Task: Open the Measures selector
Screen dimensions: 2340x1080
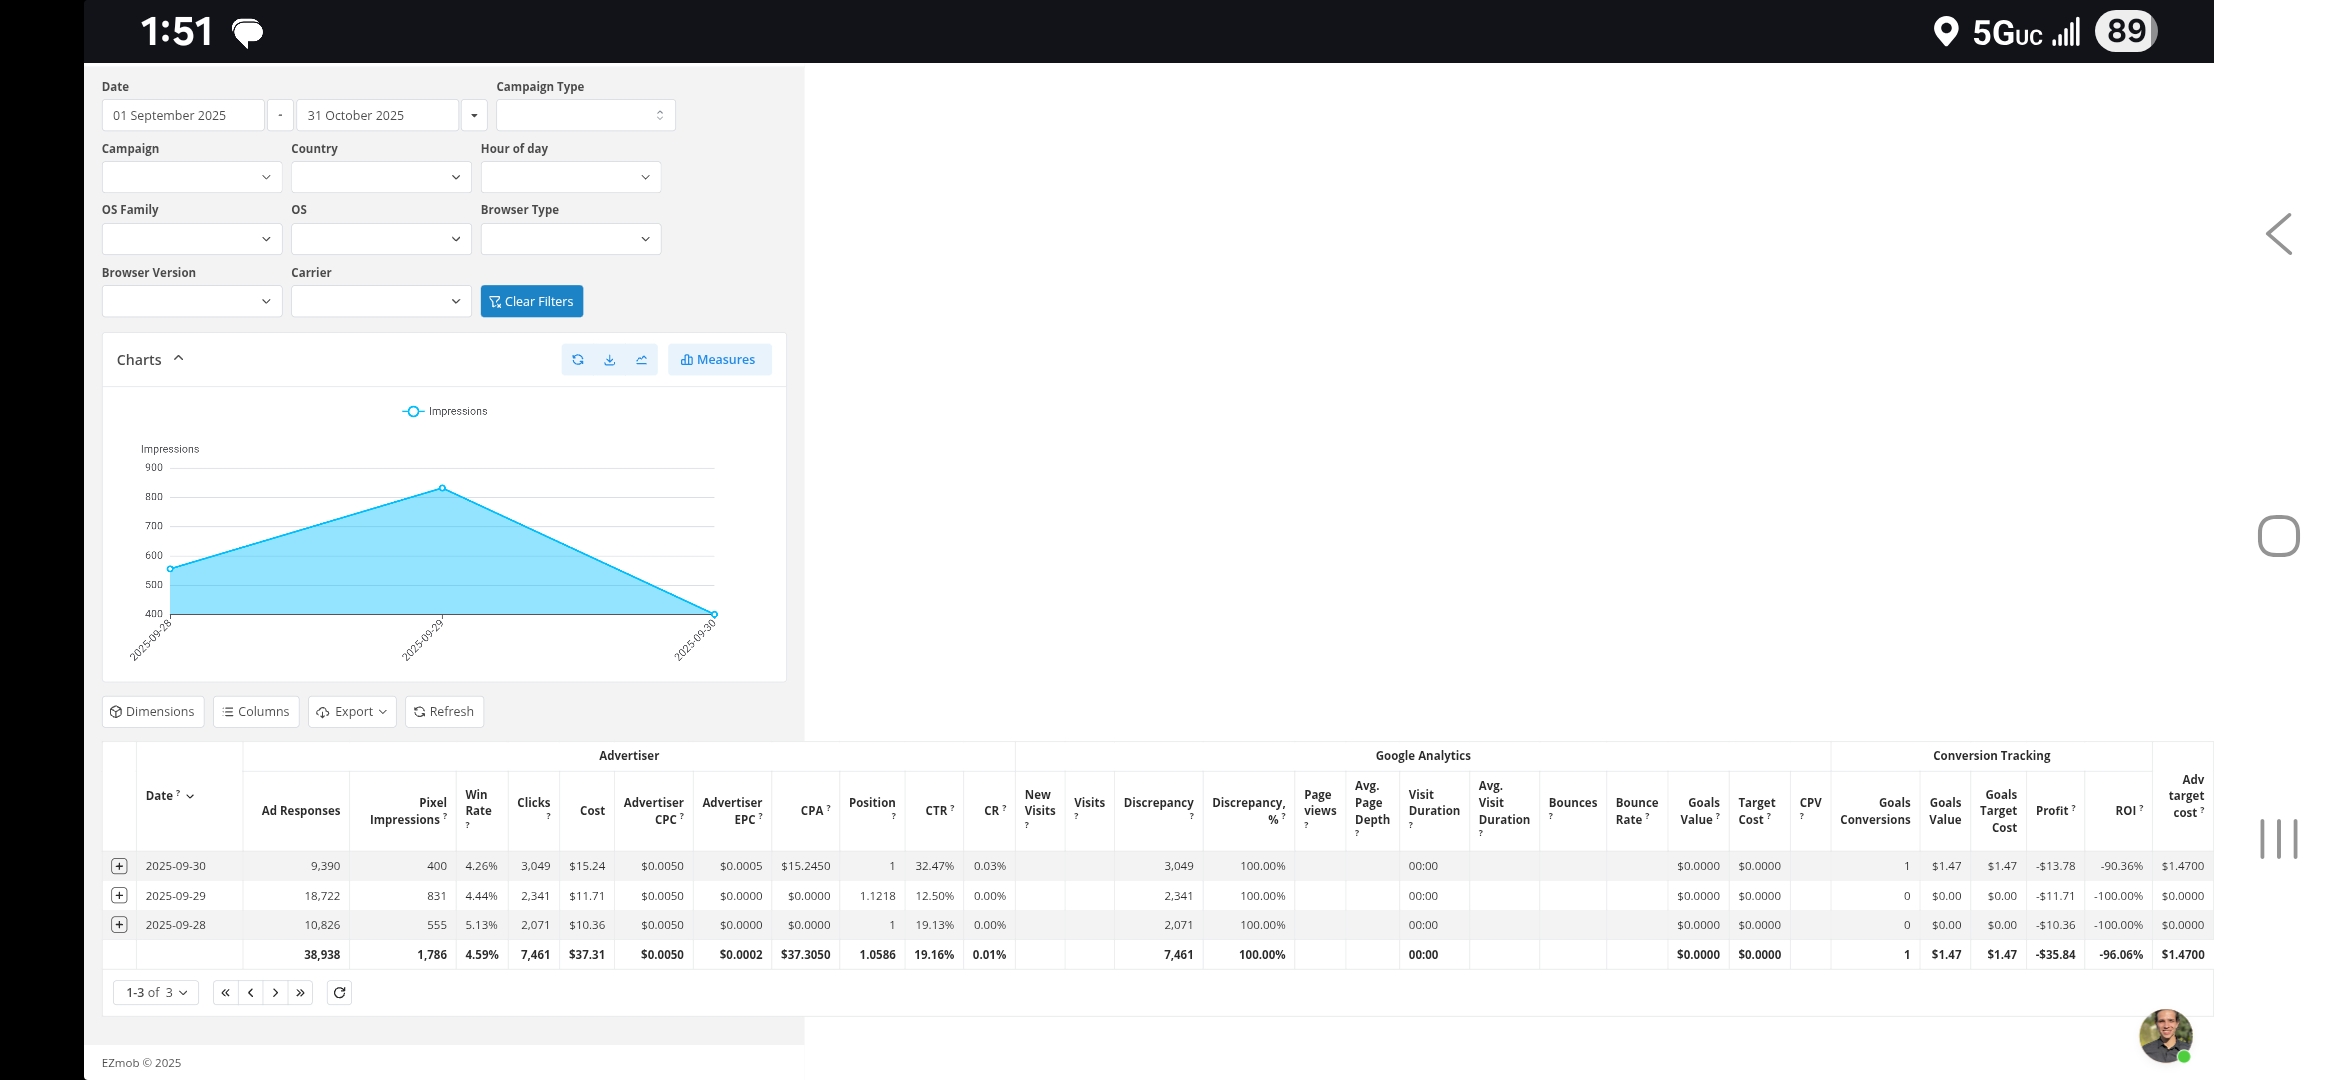Action: 719,360
